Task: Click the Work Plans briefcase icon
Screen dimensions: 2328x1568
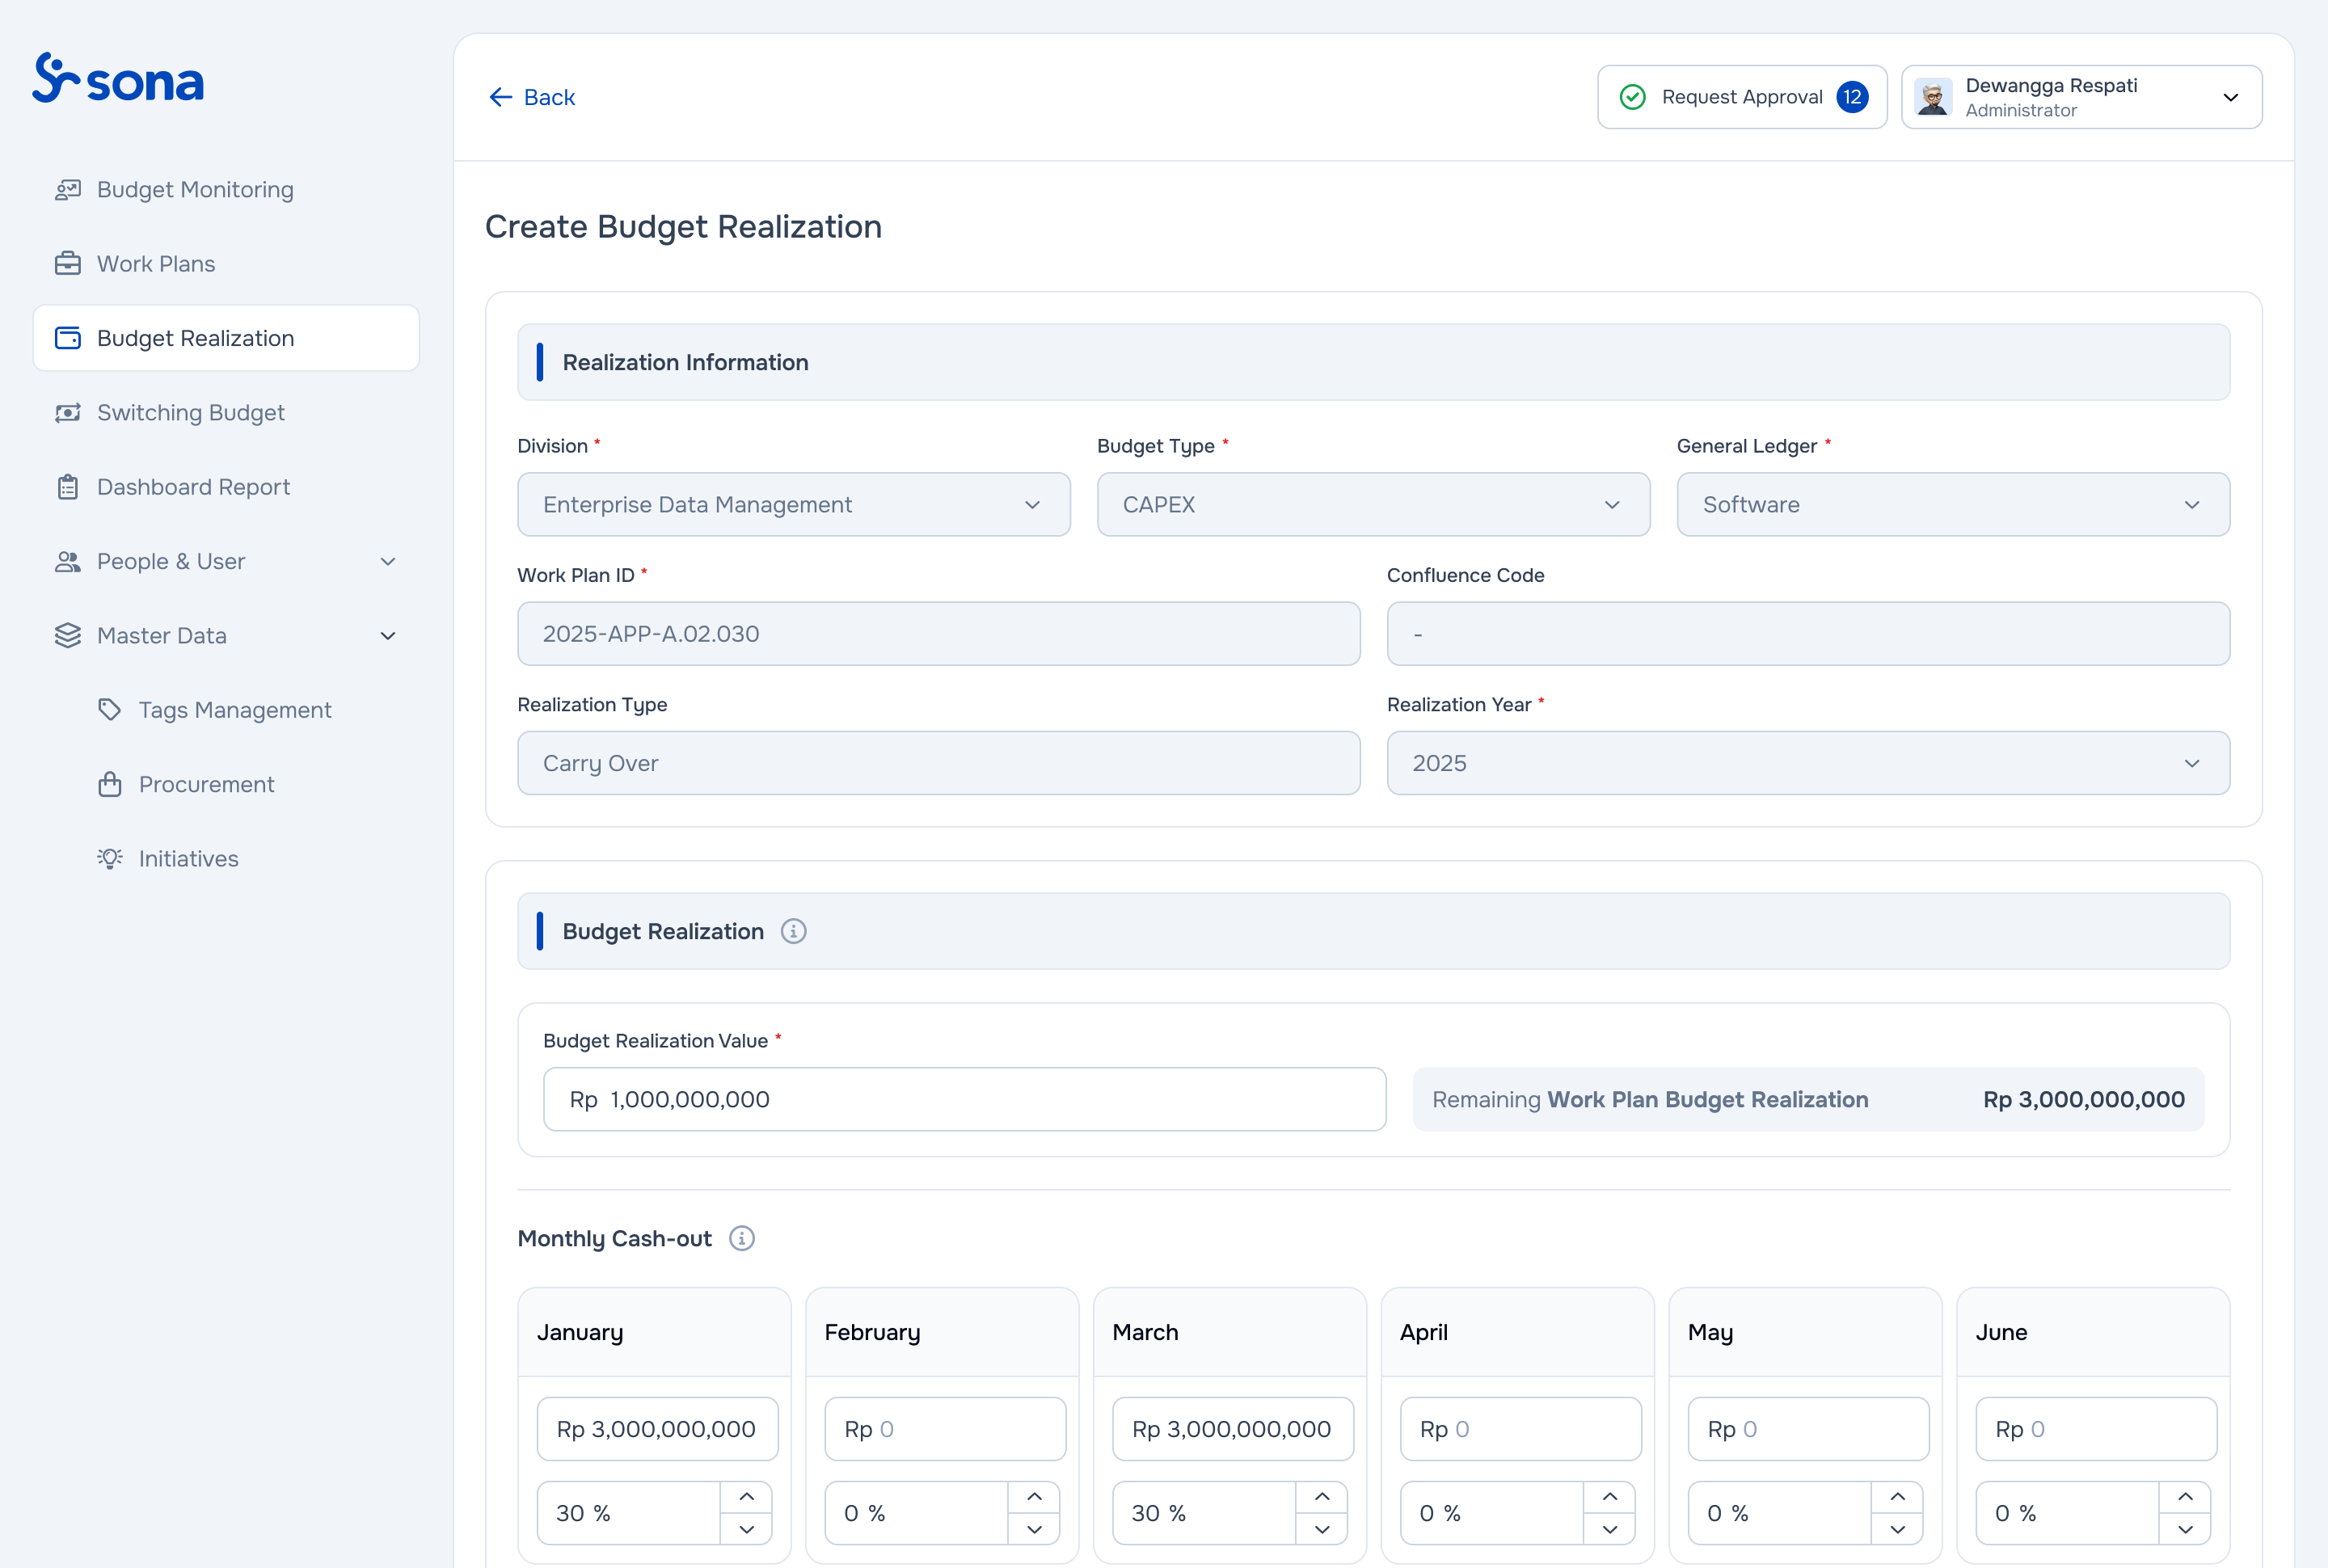Action: (x=68, y=264)
